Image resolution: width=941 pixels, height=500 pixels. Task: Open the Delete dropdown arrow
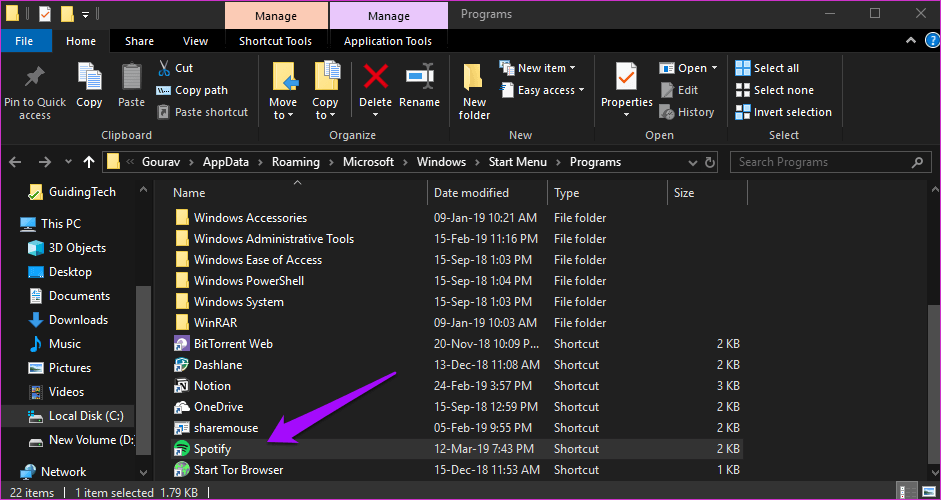point(376,115)
